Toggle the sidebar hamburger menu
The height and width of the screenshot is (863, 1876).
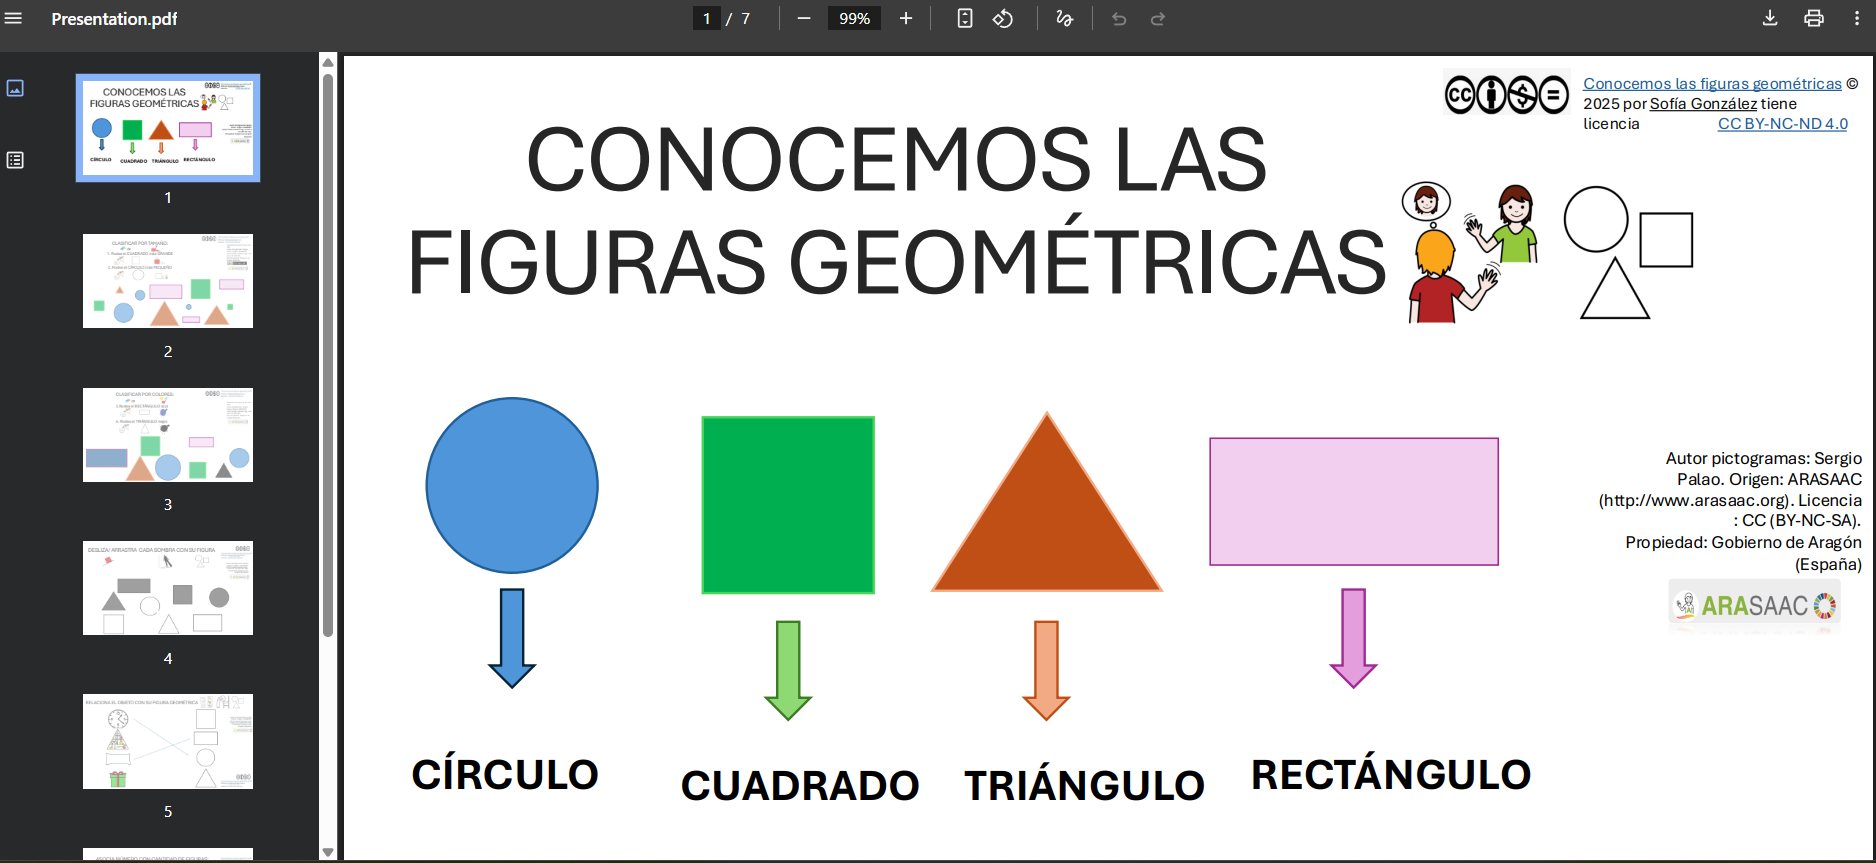point(14,18)
